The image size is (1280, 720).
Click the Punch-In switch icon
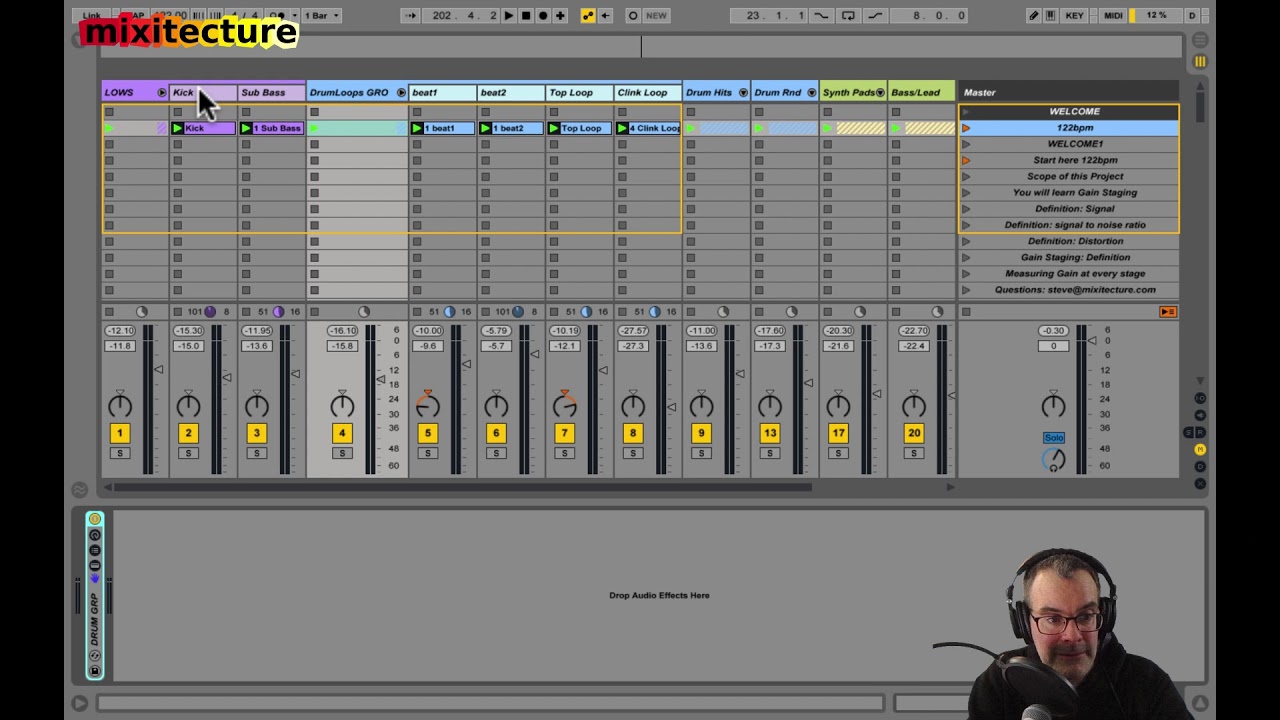tap(821, 15)
